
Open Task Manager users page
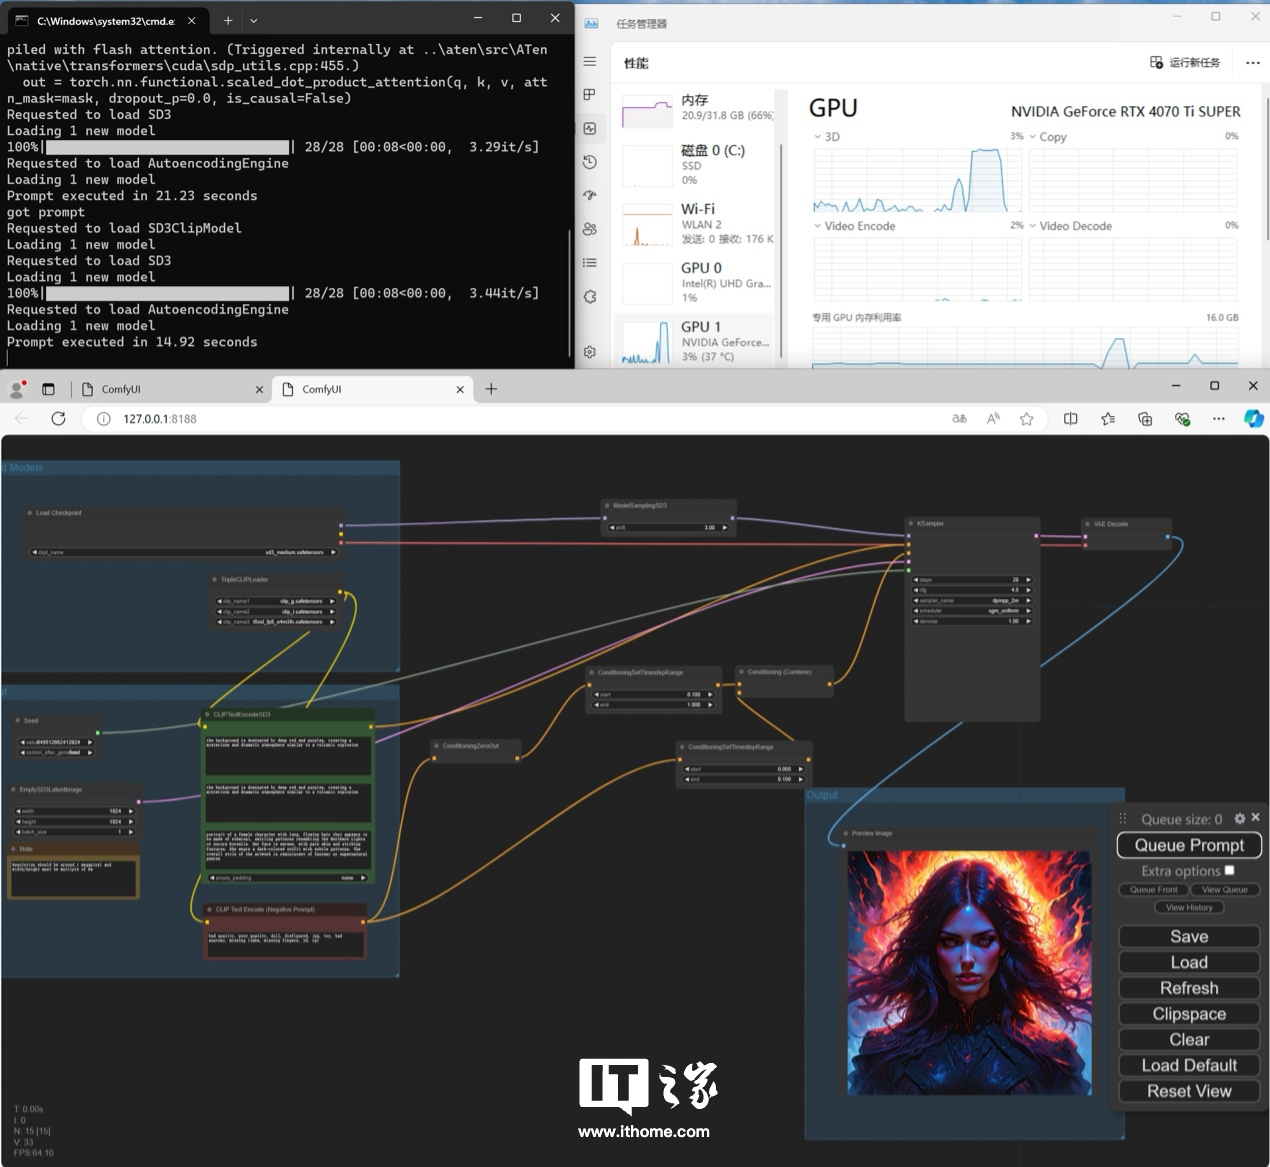point(590,229)
